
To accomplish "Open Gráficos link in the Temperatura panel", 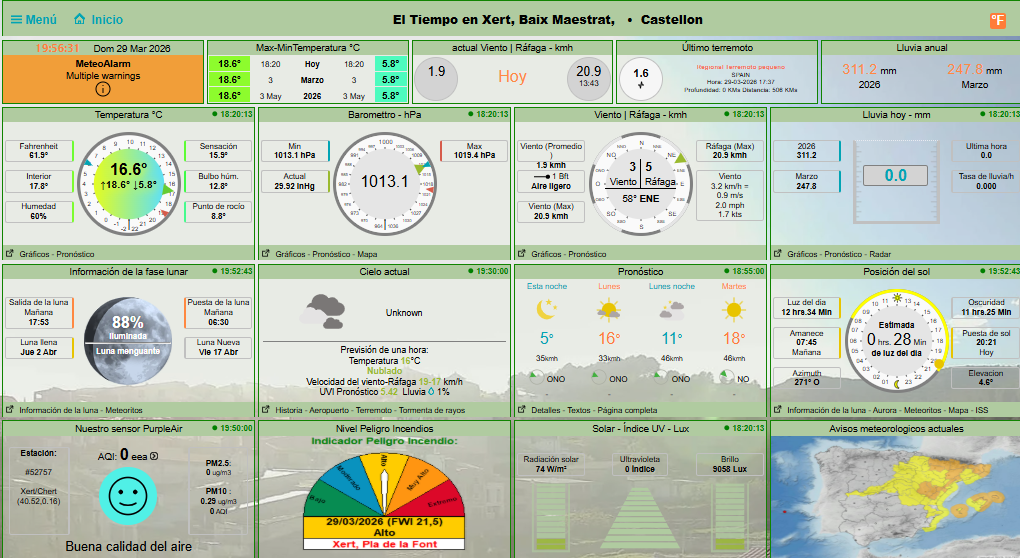I will 36,254.
